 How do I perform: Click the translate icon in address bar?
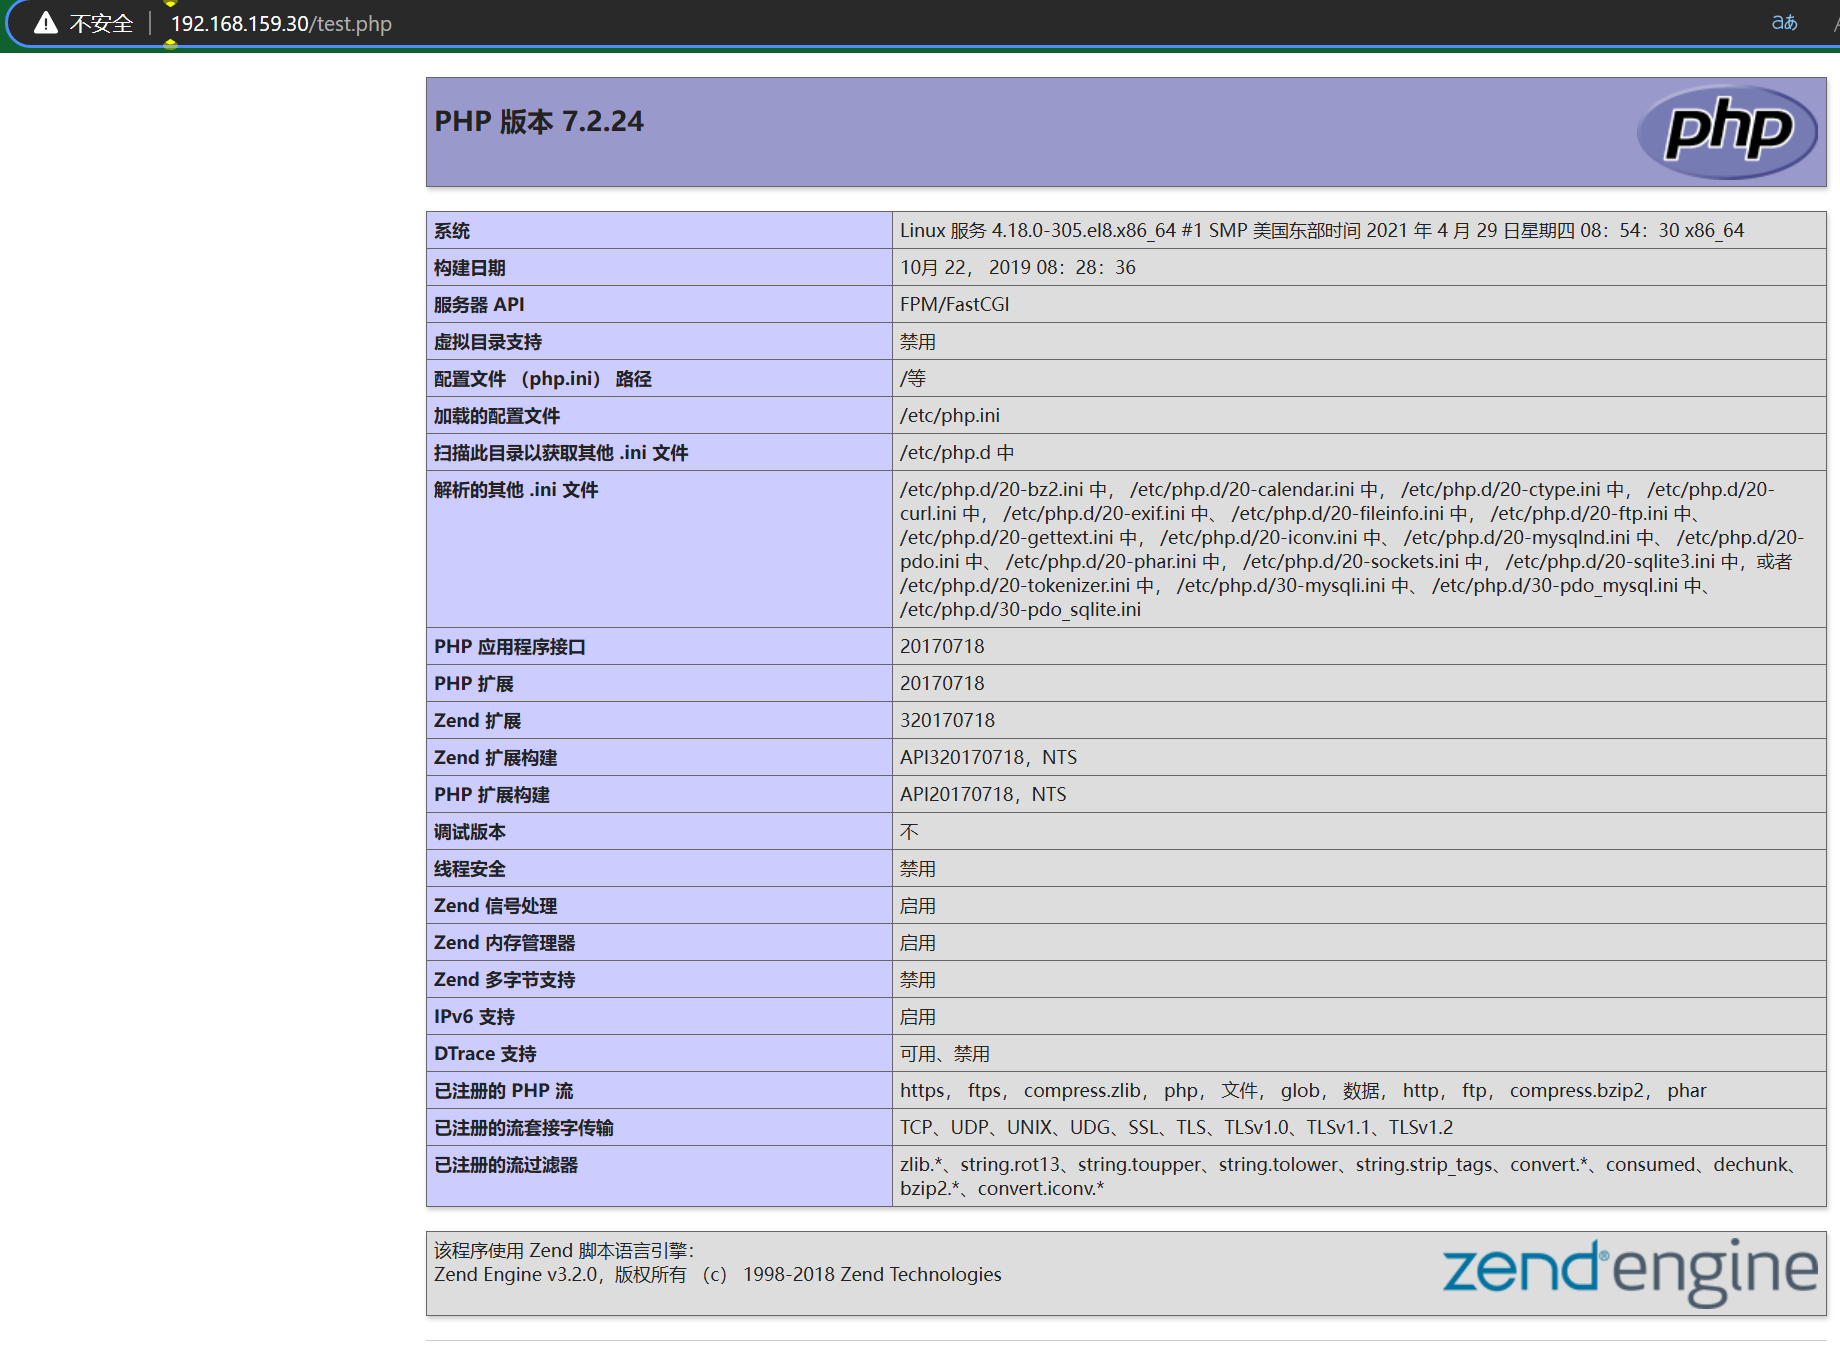click(1784, 22)
